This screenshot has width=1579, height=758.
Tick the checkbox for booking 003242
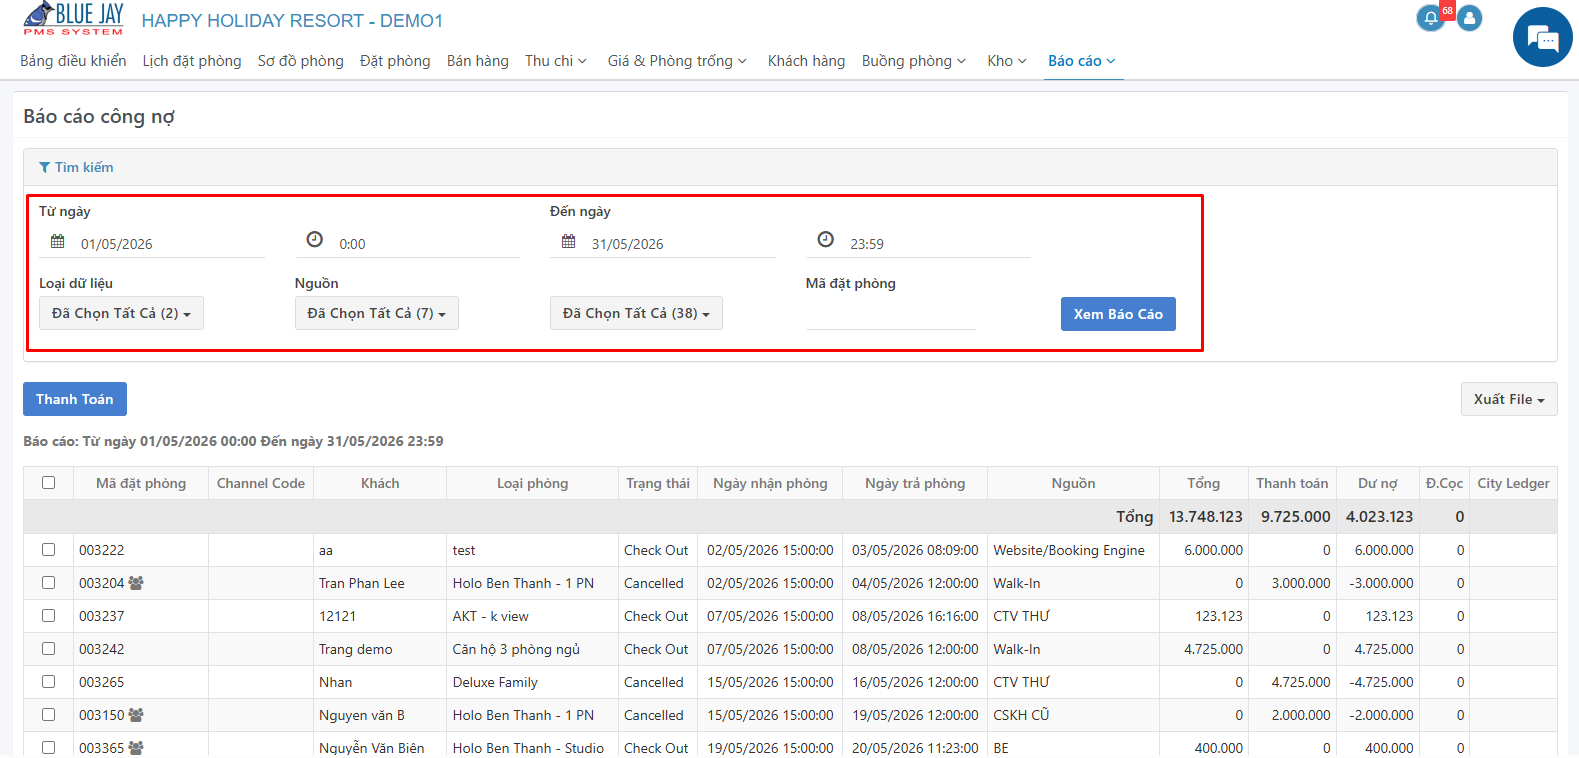[x=48, y=648]
